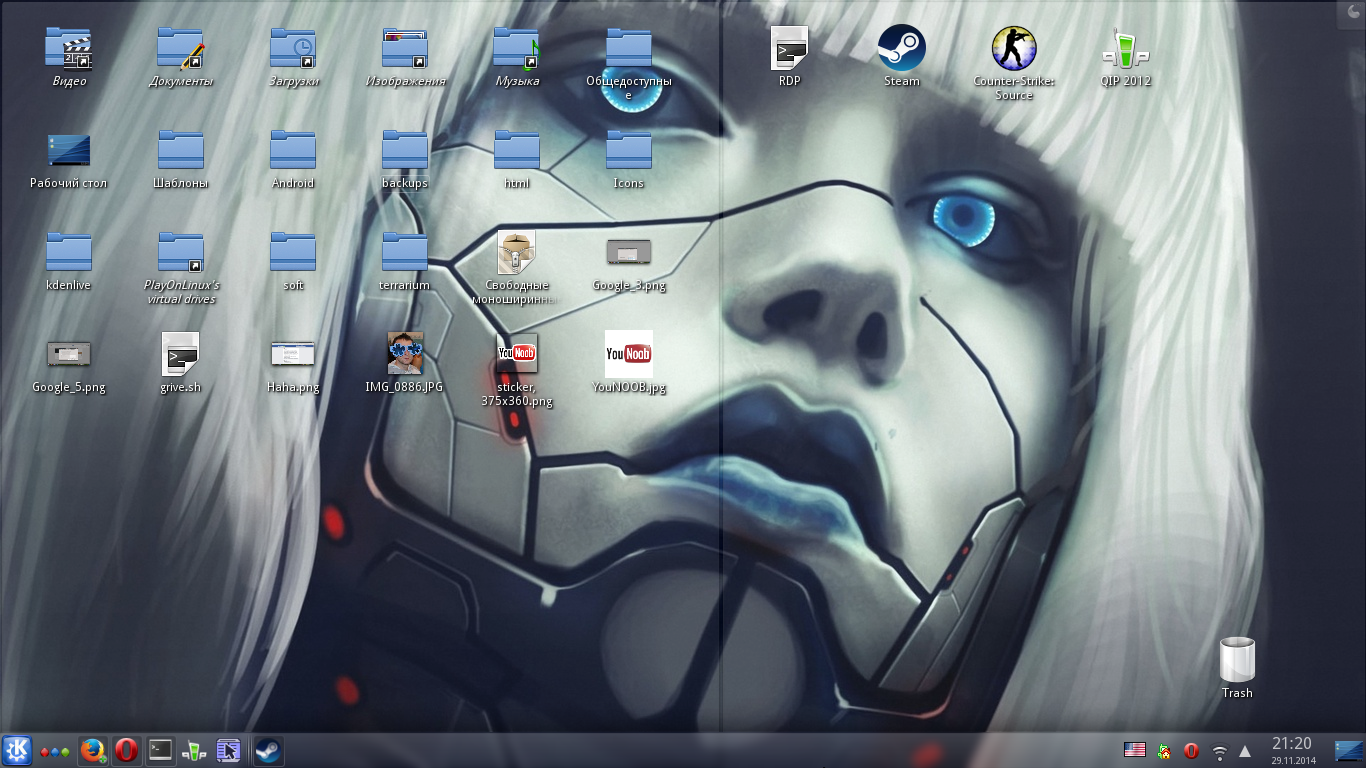Open the KDE application launcher menu
Image resolution: width=1366 pixels, height=768 pixels.
click(x=16, y=750)
